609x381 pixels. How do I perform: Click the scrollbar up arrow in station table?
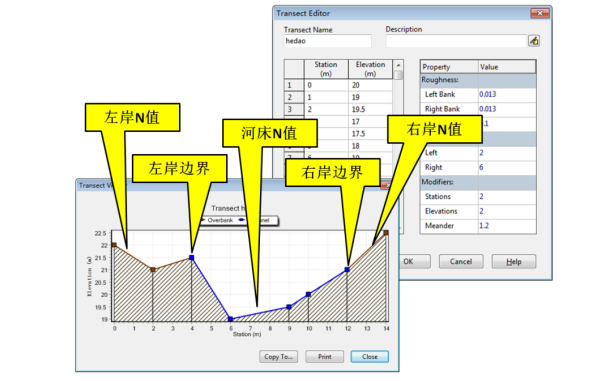[x=398, y=65]
